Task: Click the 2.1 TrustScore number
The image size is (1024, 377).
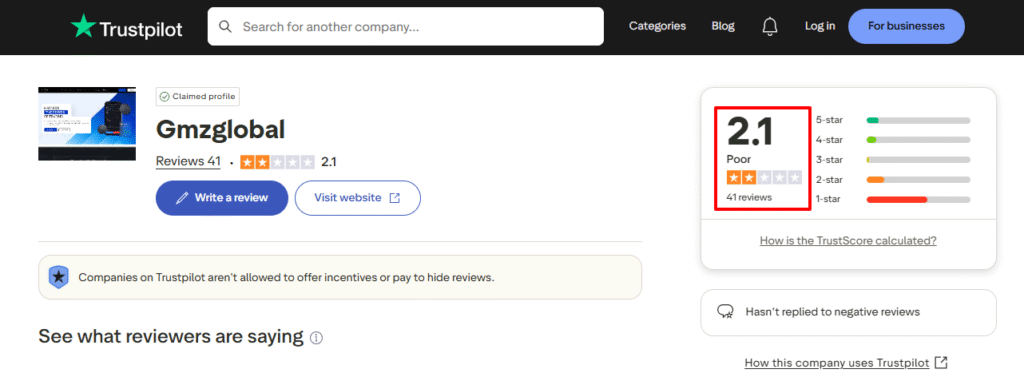Action: pos(750,131)
